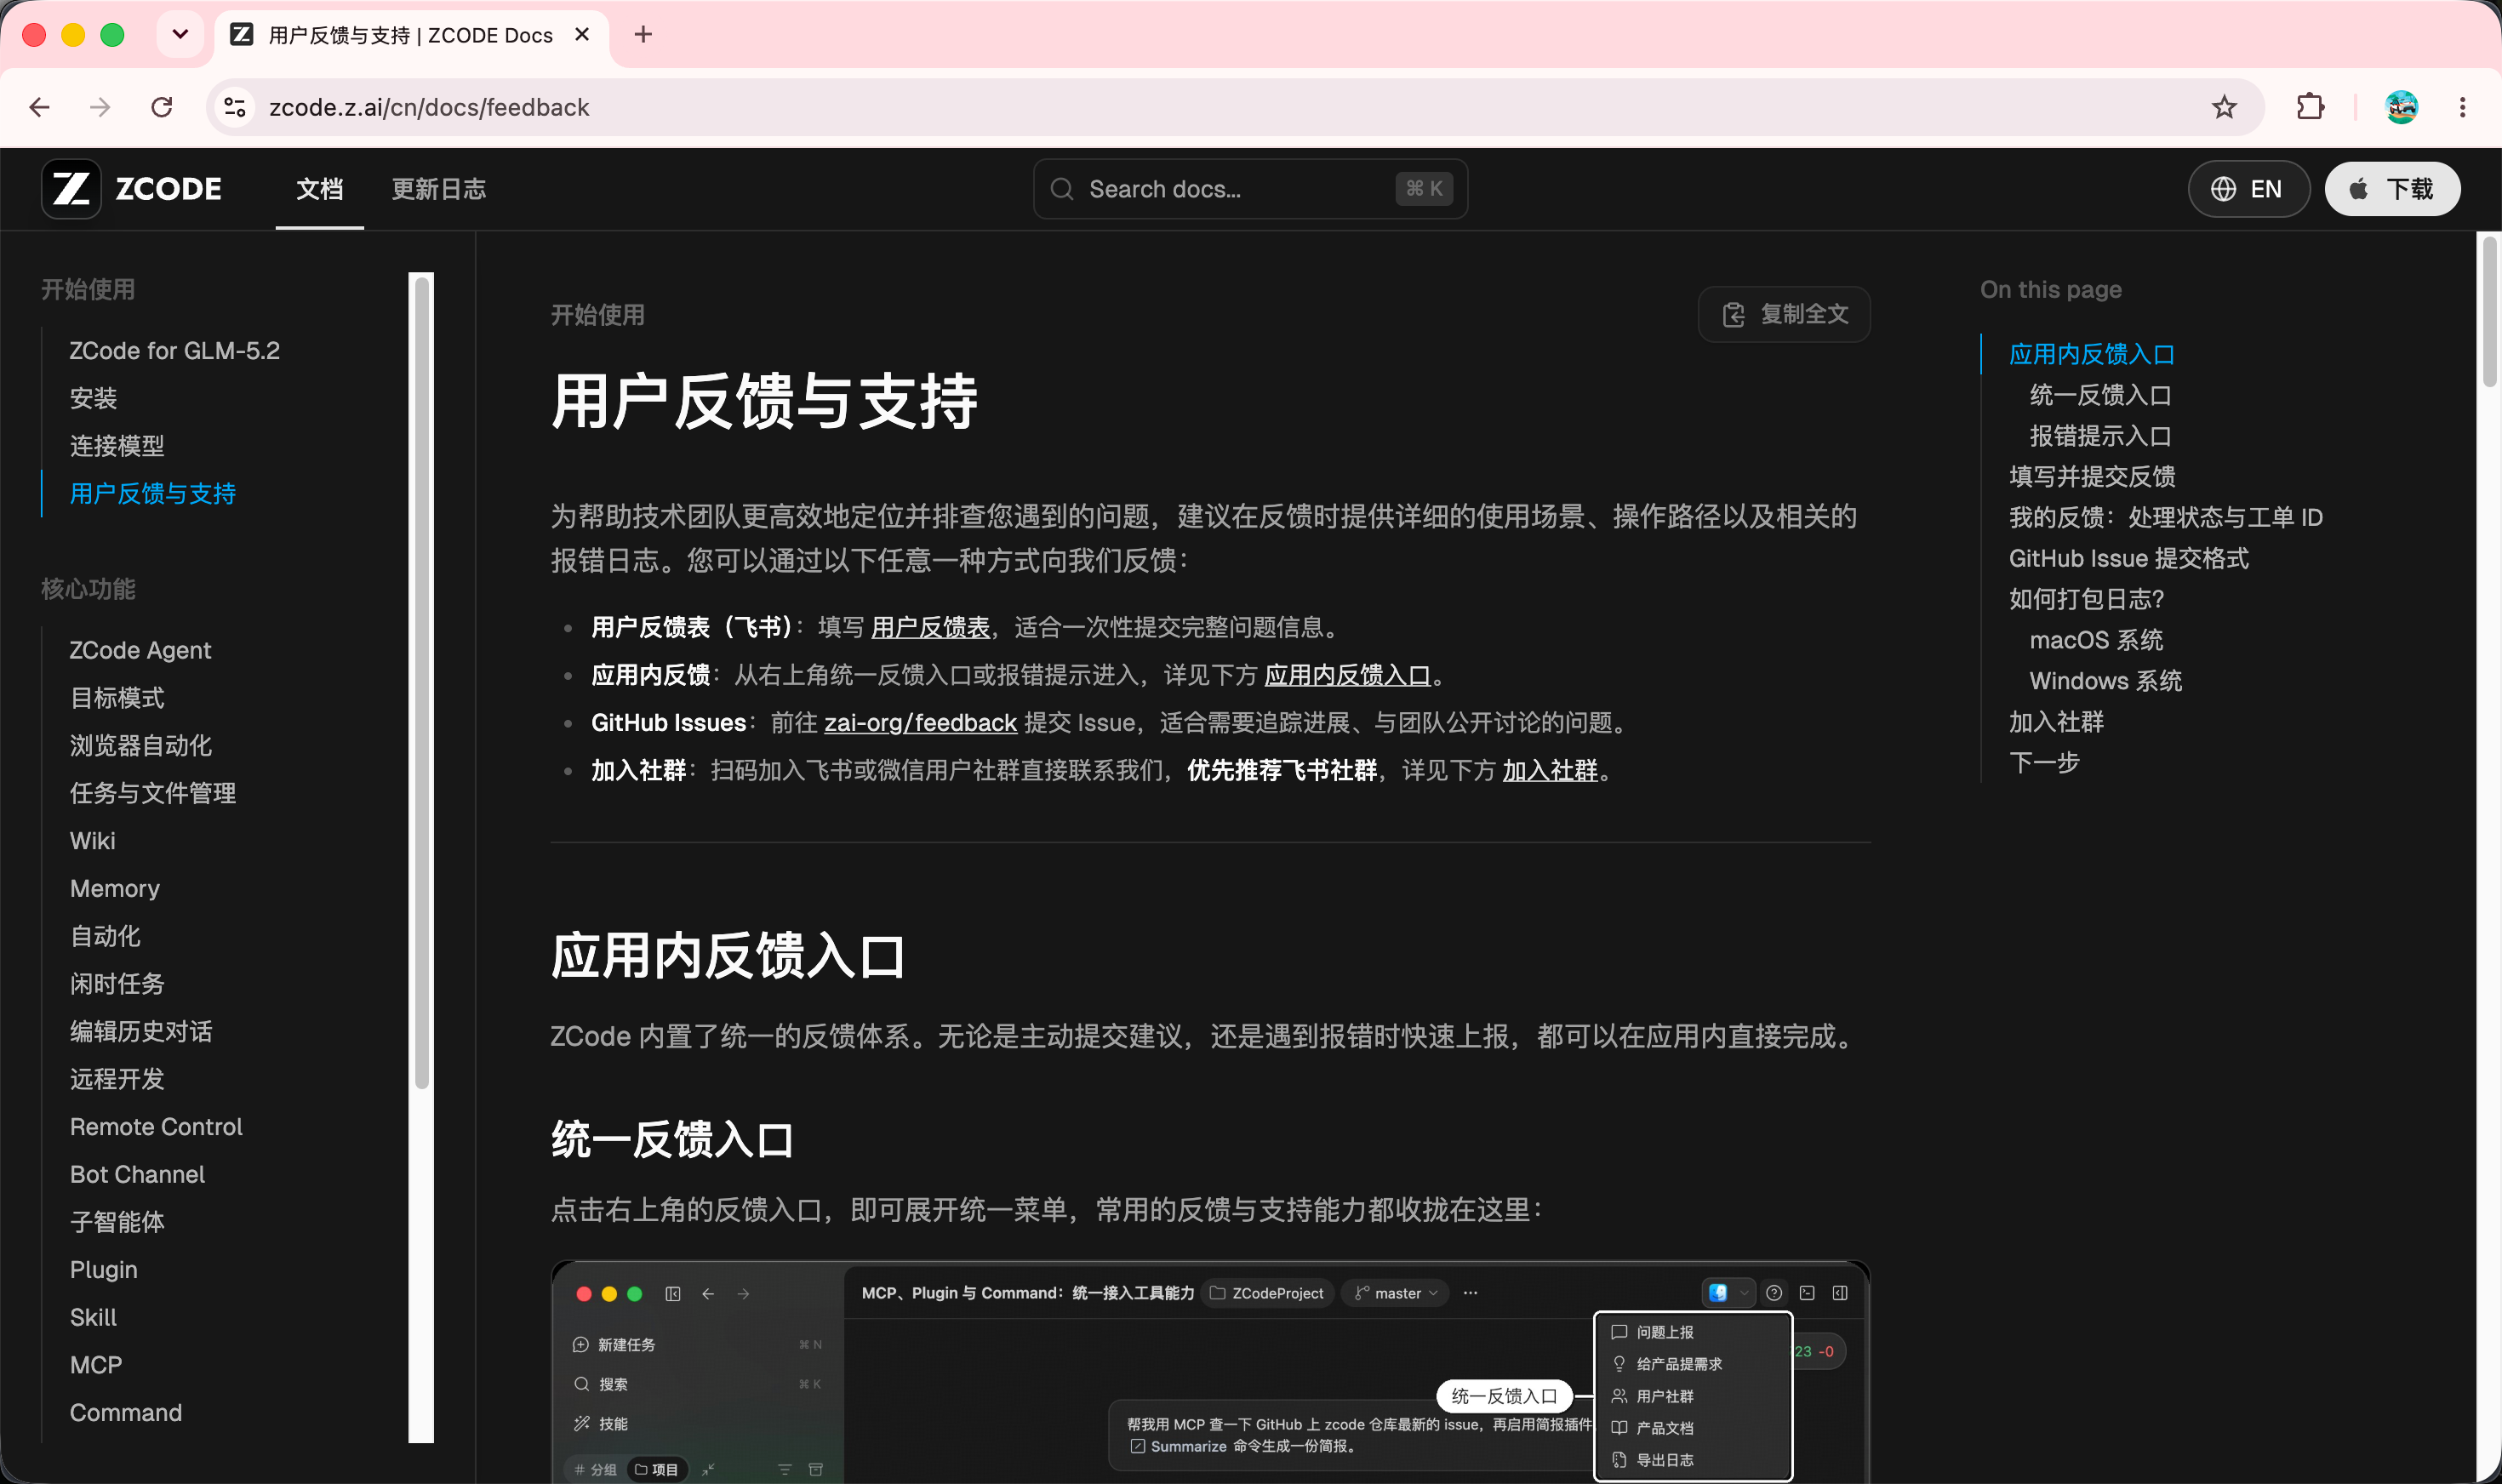Open the underlined 用户反馈表 link after 填写
This screenshot has width=2502, height=1484.
[930, 628]
